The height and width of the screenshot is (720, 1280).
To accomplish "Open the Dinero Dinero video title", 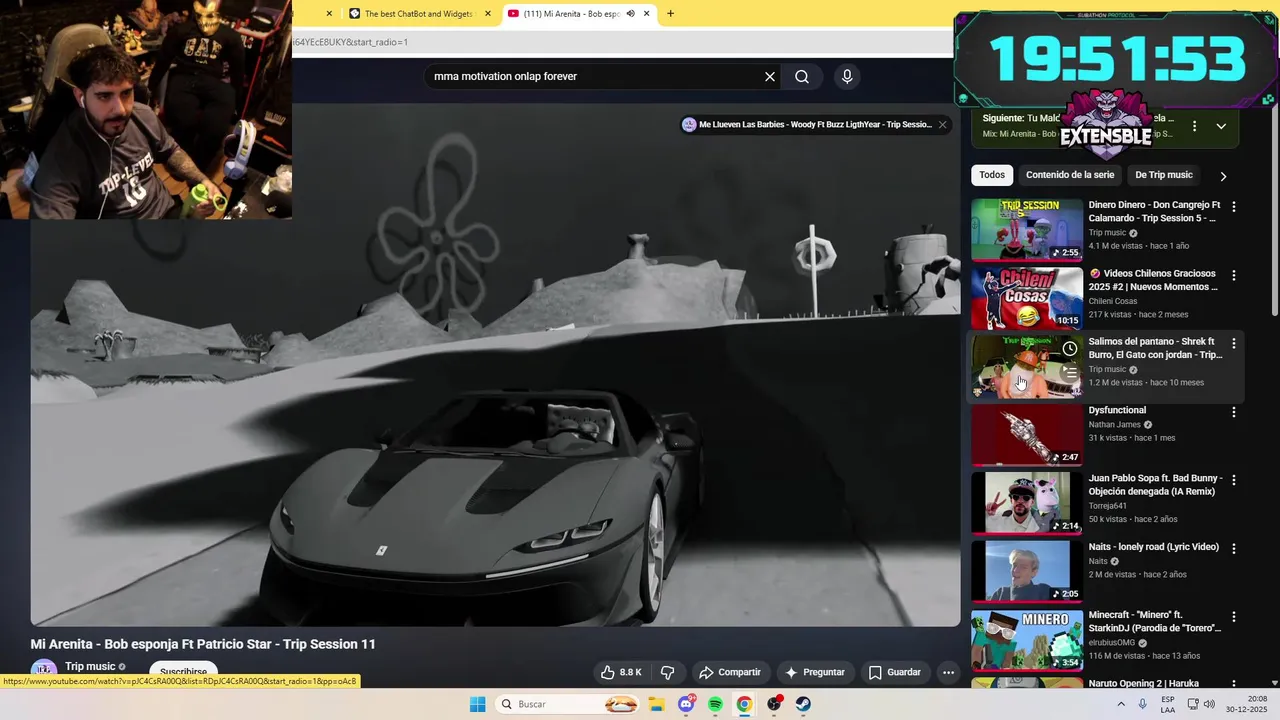I will tap(1154, 211).
